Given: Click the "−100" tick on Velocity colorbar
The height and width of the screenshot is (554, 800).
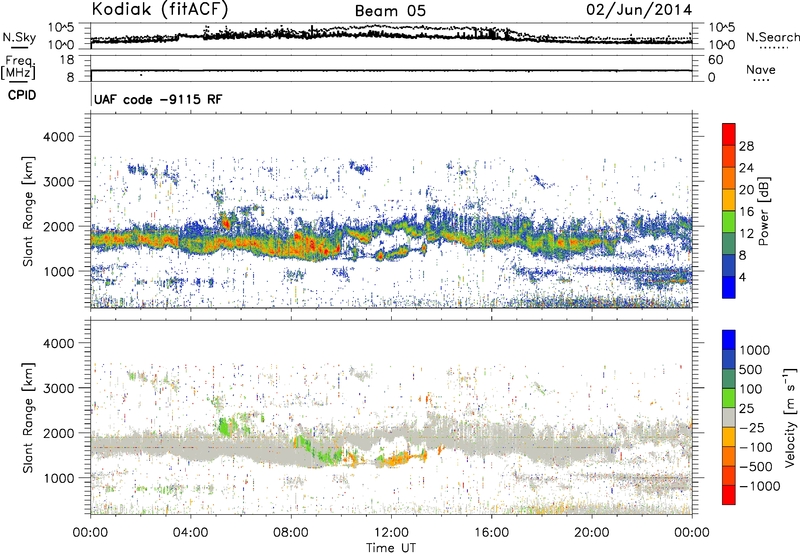Looking at the screenshot, I should (x=756, y=447).
